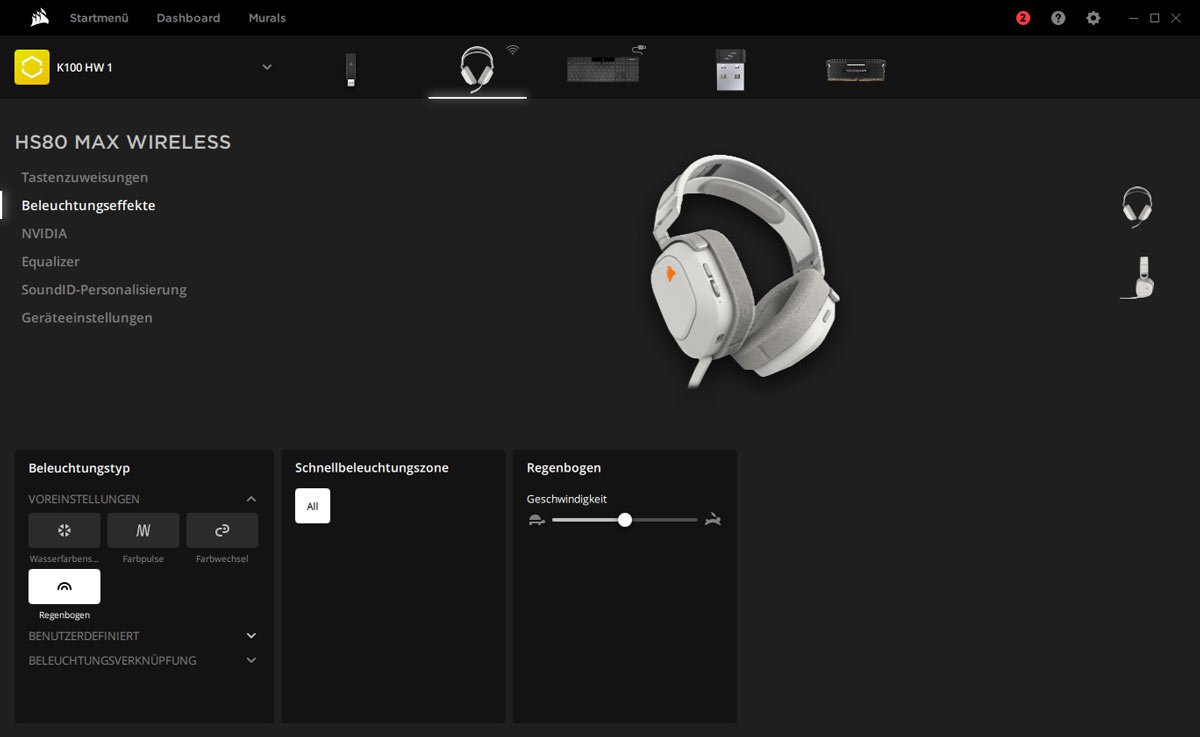This screenshot has width=1200, height=737.
Task: Click the K100 HW 1 profile name
Action: pyautogui.click(x=84, y=67)
